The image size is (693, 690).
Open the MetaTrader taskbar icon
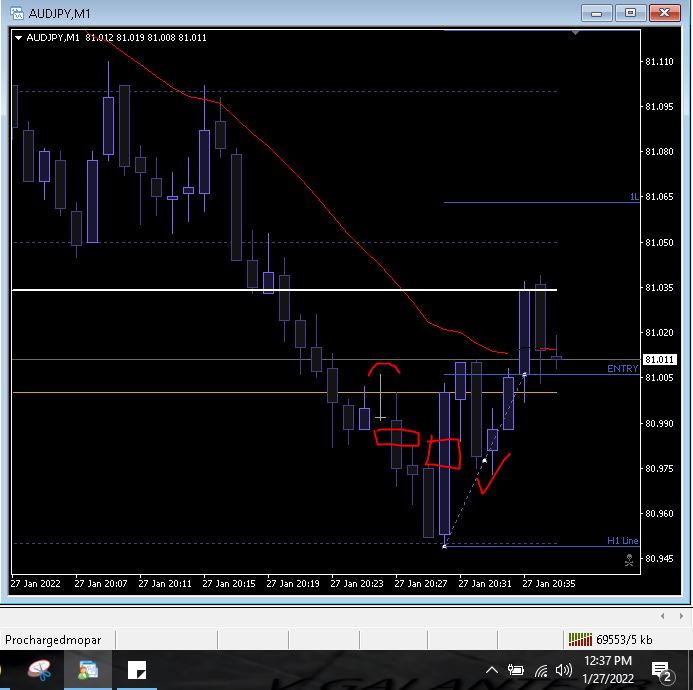pos(88,670)
